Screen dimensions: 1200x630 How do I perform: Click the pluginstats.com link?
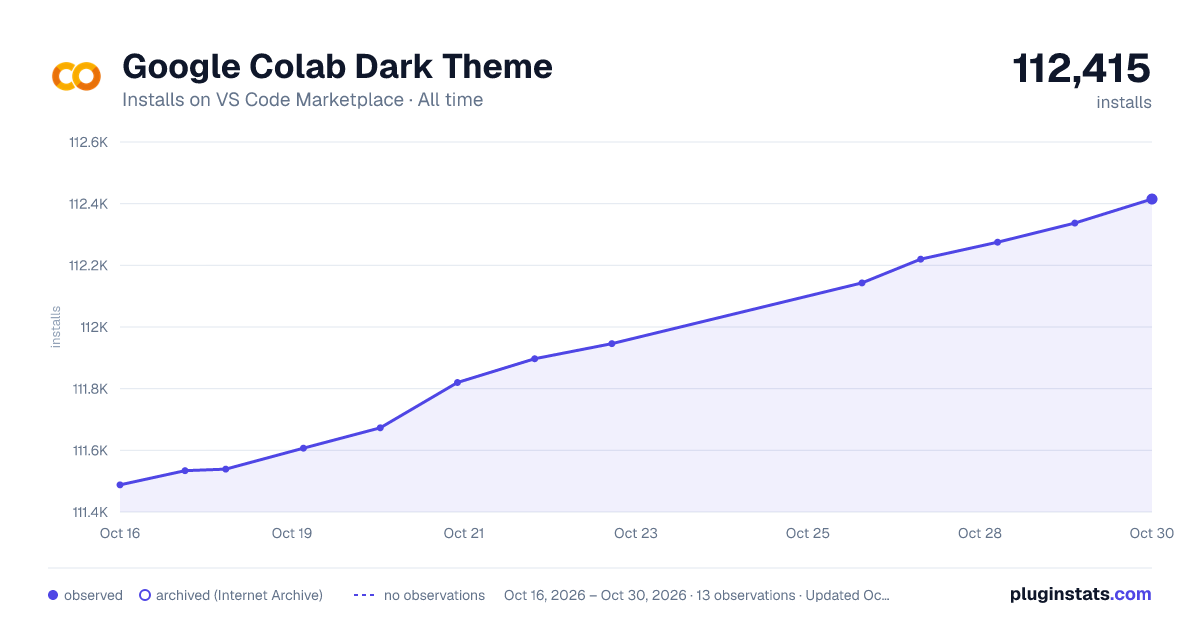pyautogui.click(x=1080, y=594)
